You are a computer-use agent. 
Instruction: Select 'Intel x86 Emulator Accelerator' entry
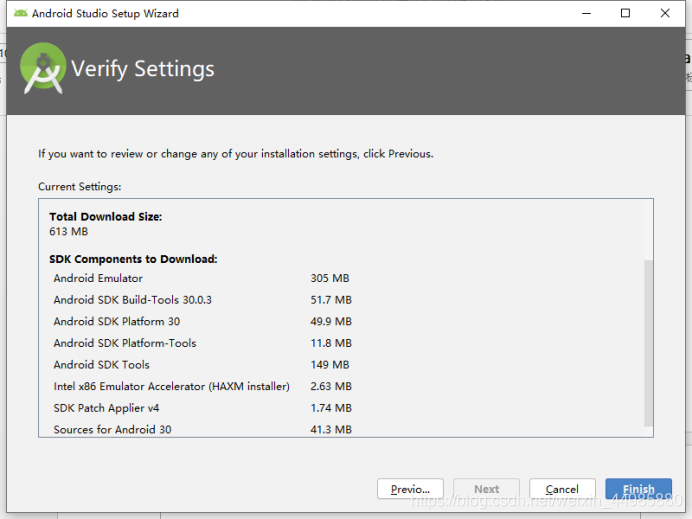pyautogui.click(x=171, y=386)
